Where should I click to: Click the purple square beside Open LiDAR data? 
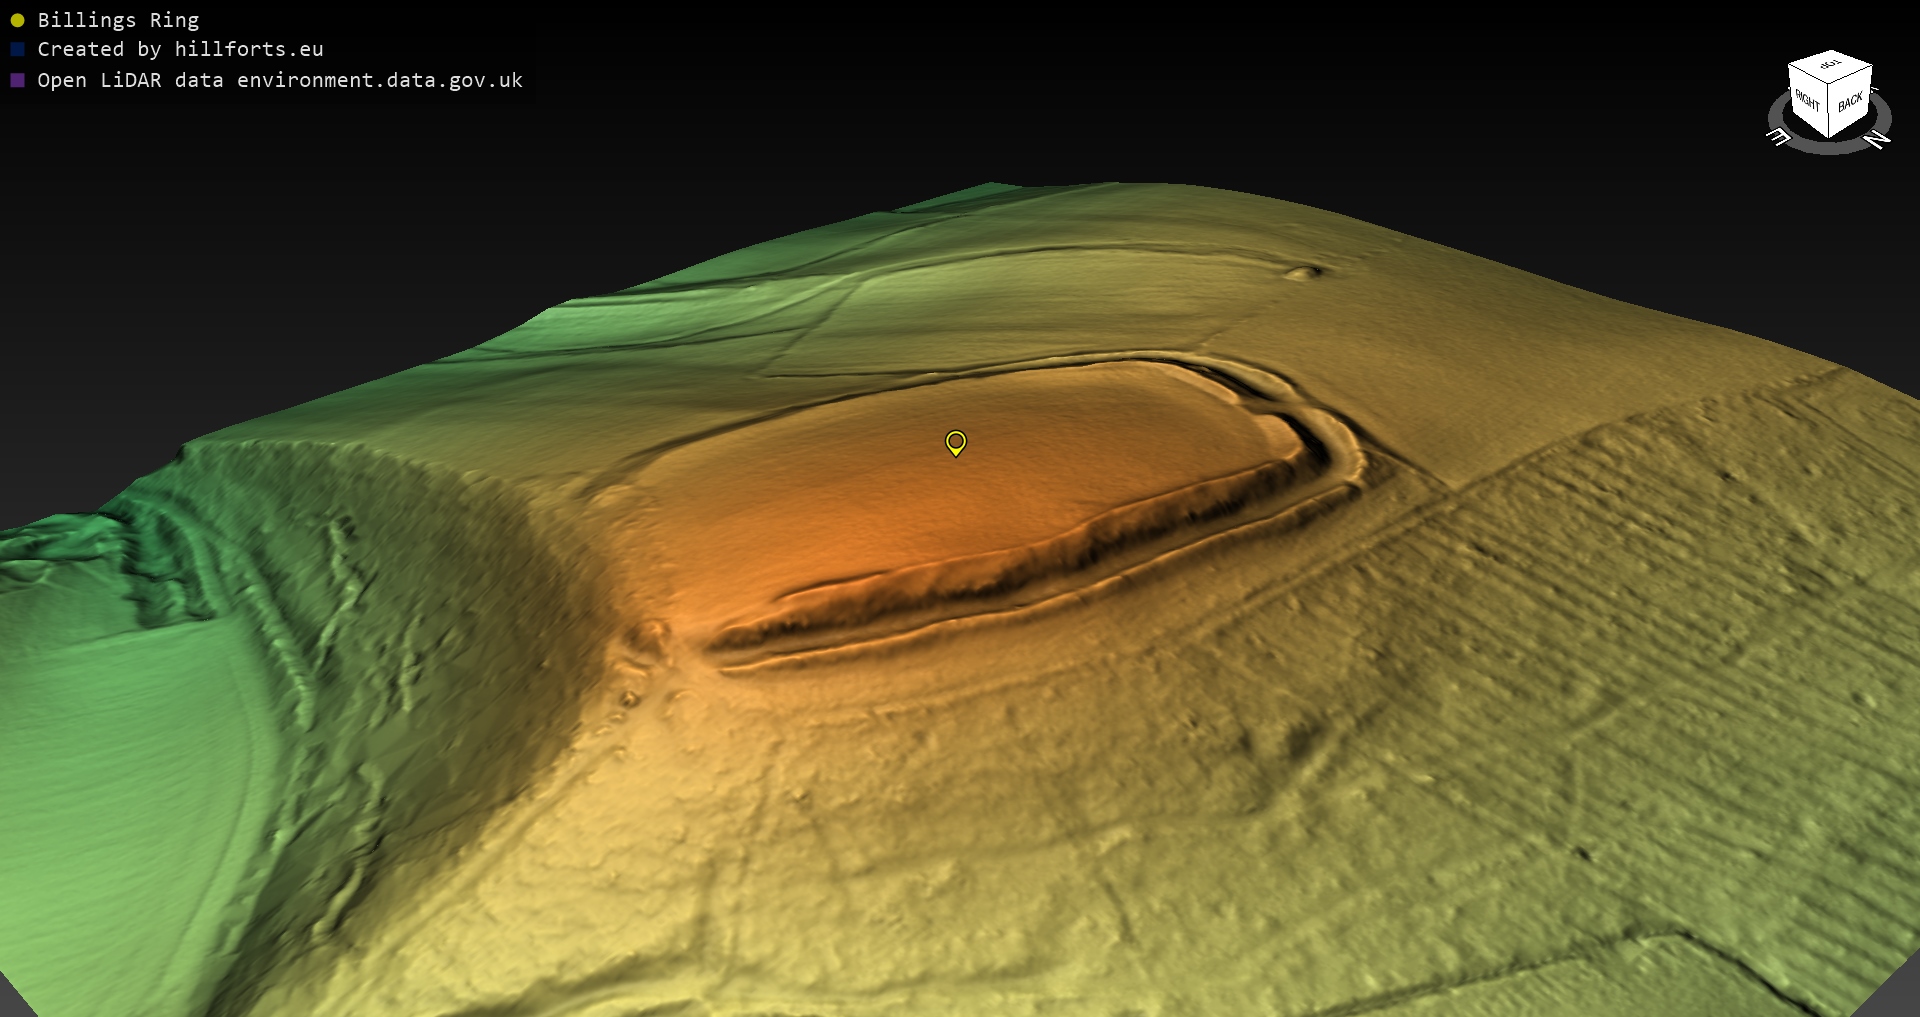pyautogui.click(x=17, y=80)
